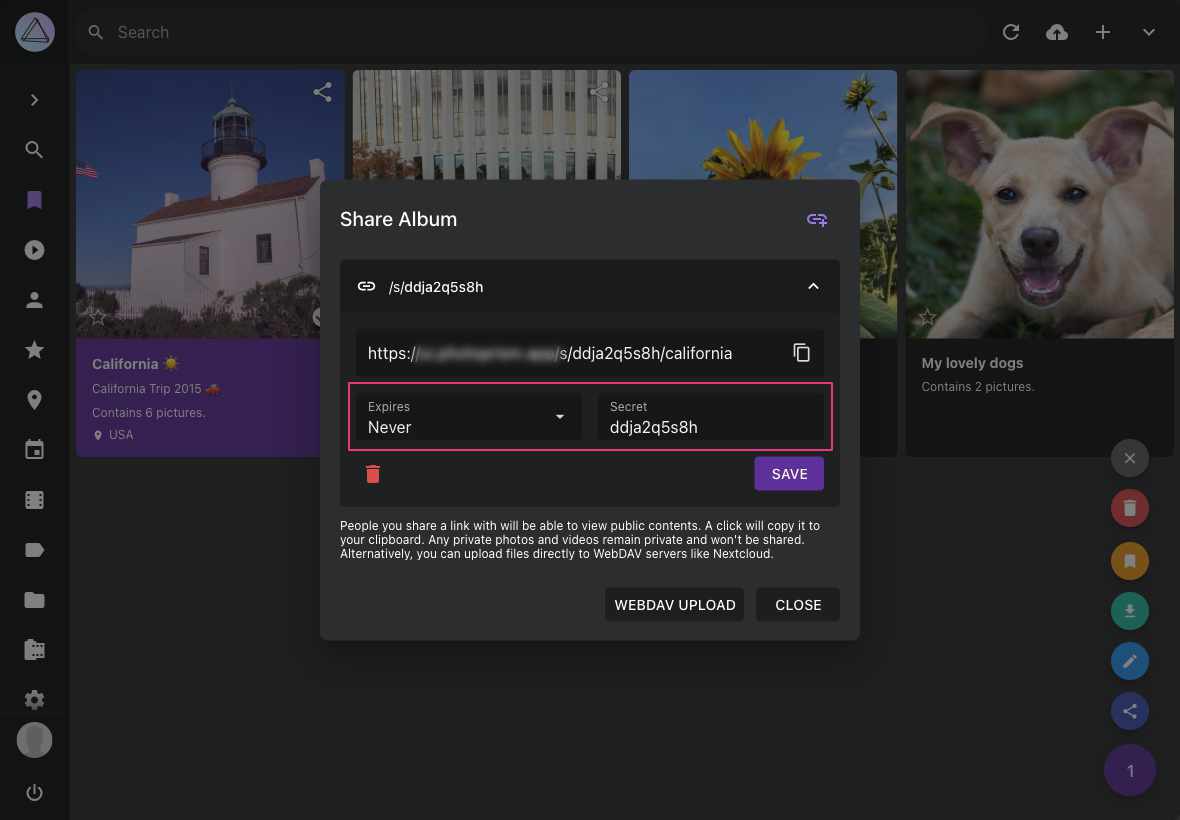This screenshot has height=820, width=1180.
Task: Log out via power icon
Action: pyautogui.click(x=34, y=792)
